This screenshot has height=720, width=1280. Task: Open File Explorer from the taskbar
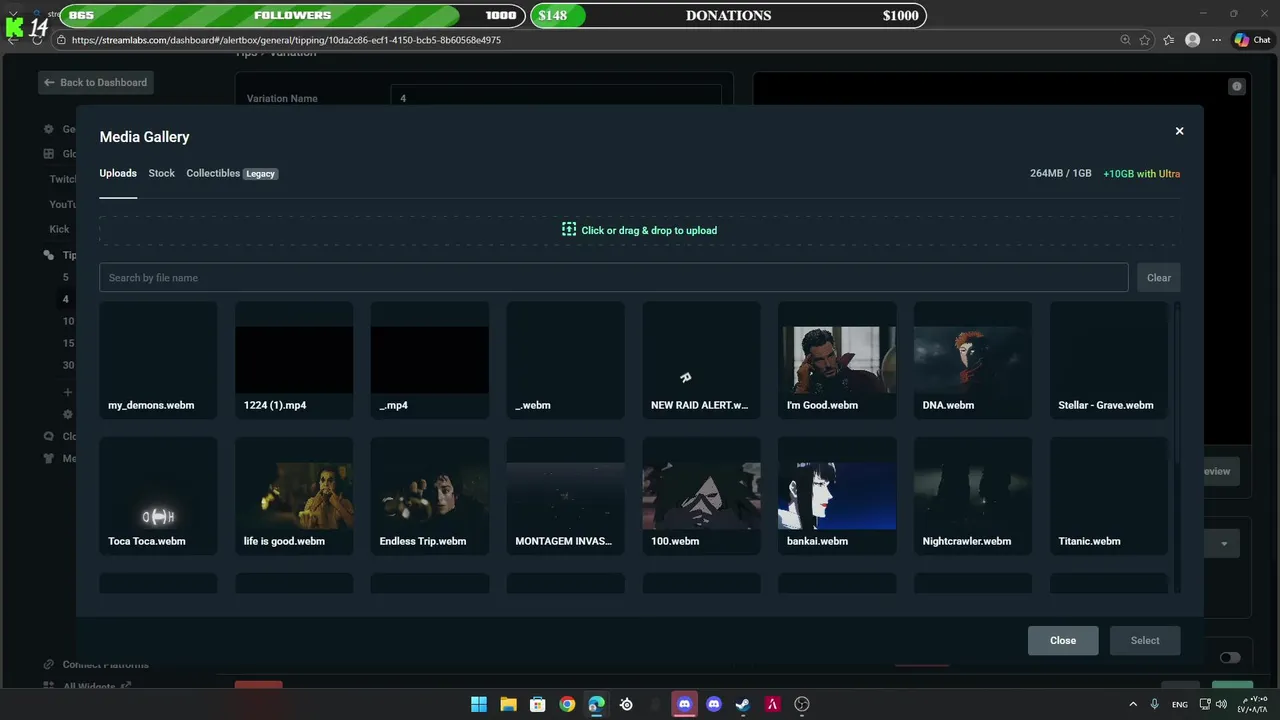tap(508, 704)
